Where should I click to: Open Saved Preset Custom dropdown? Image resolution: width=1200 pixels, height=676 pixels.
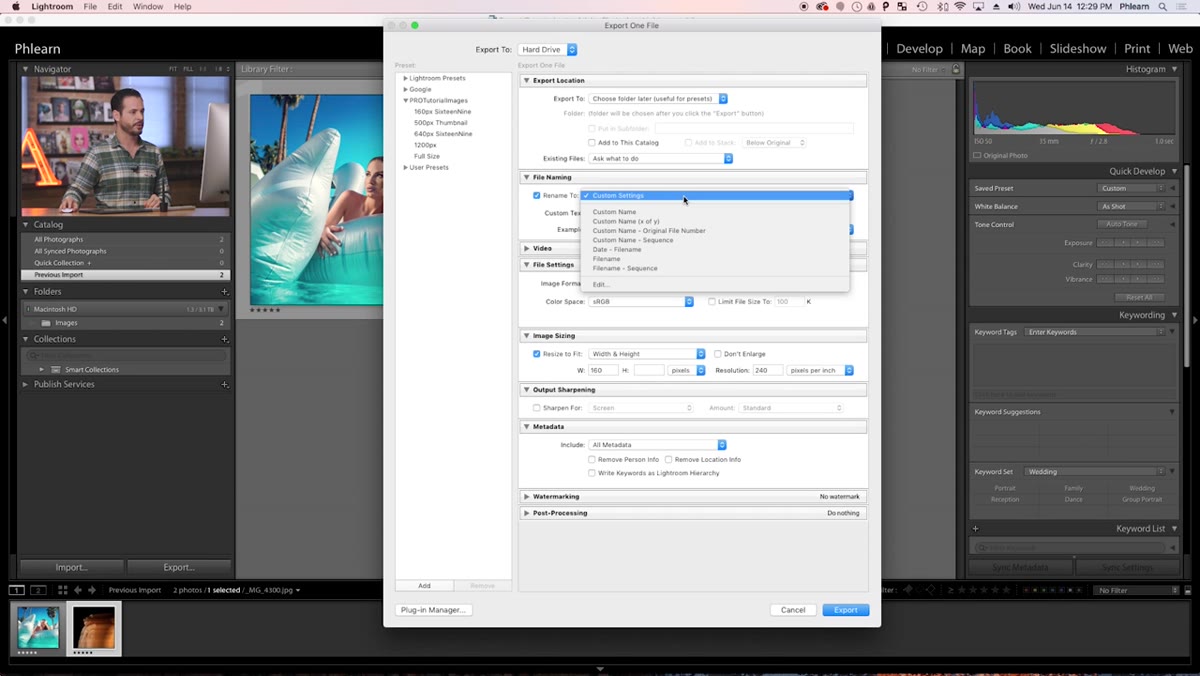(1132, 188)
